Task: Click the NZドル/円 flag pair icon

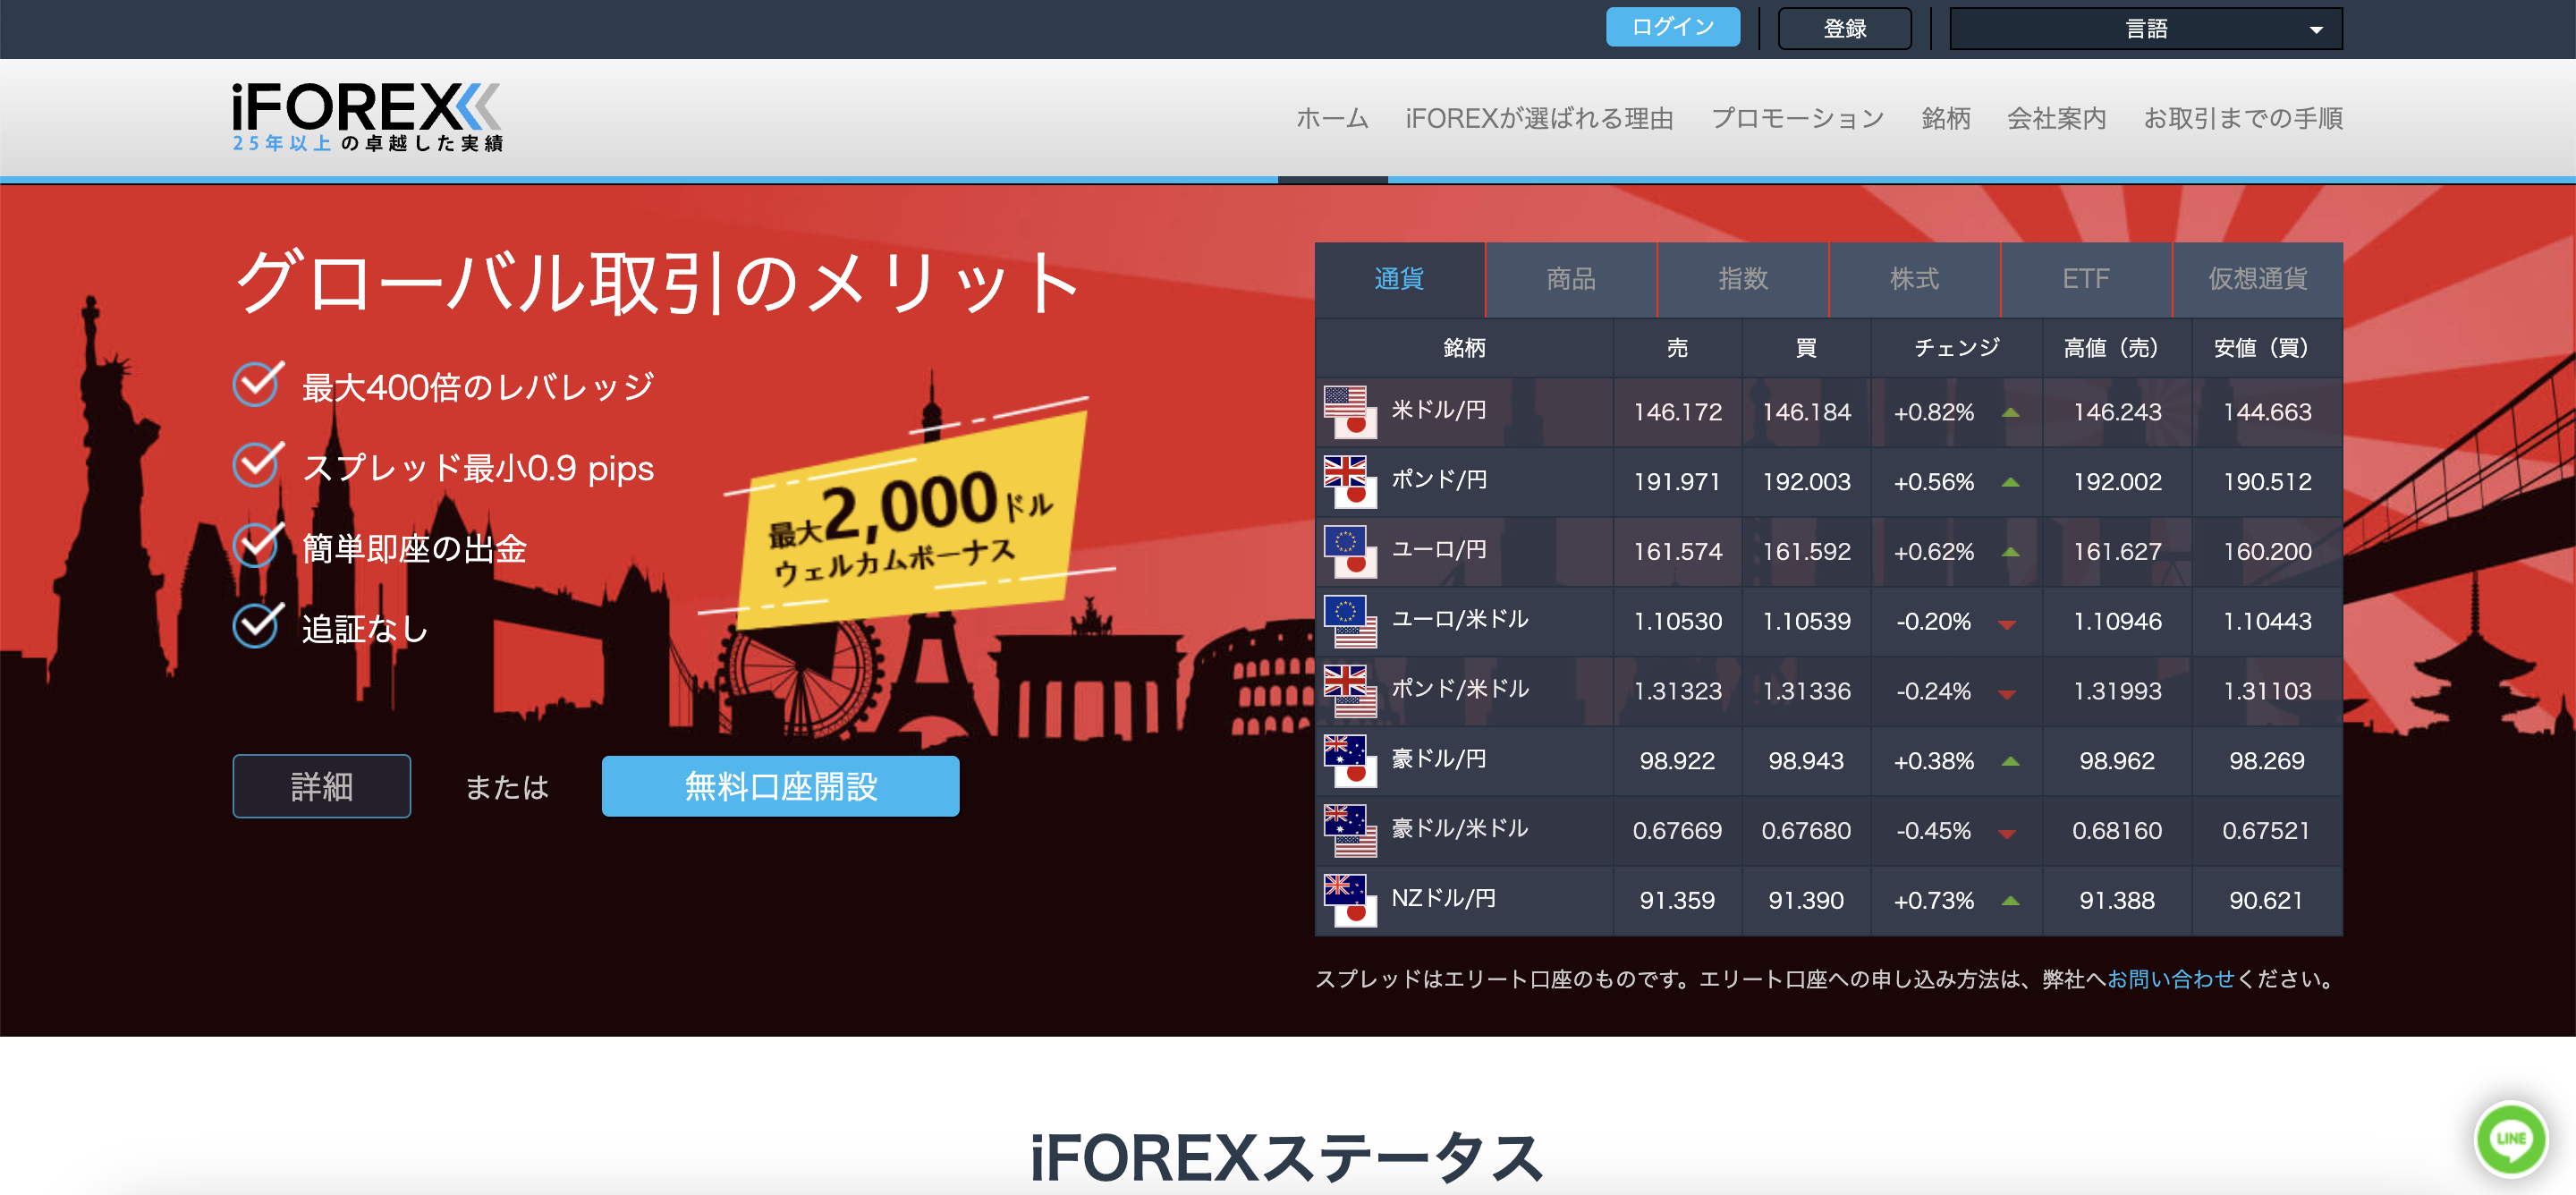Action: click(x=1350, y=901)
